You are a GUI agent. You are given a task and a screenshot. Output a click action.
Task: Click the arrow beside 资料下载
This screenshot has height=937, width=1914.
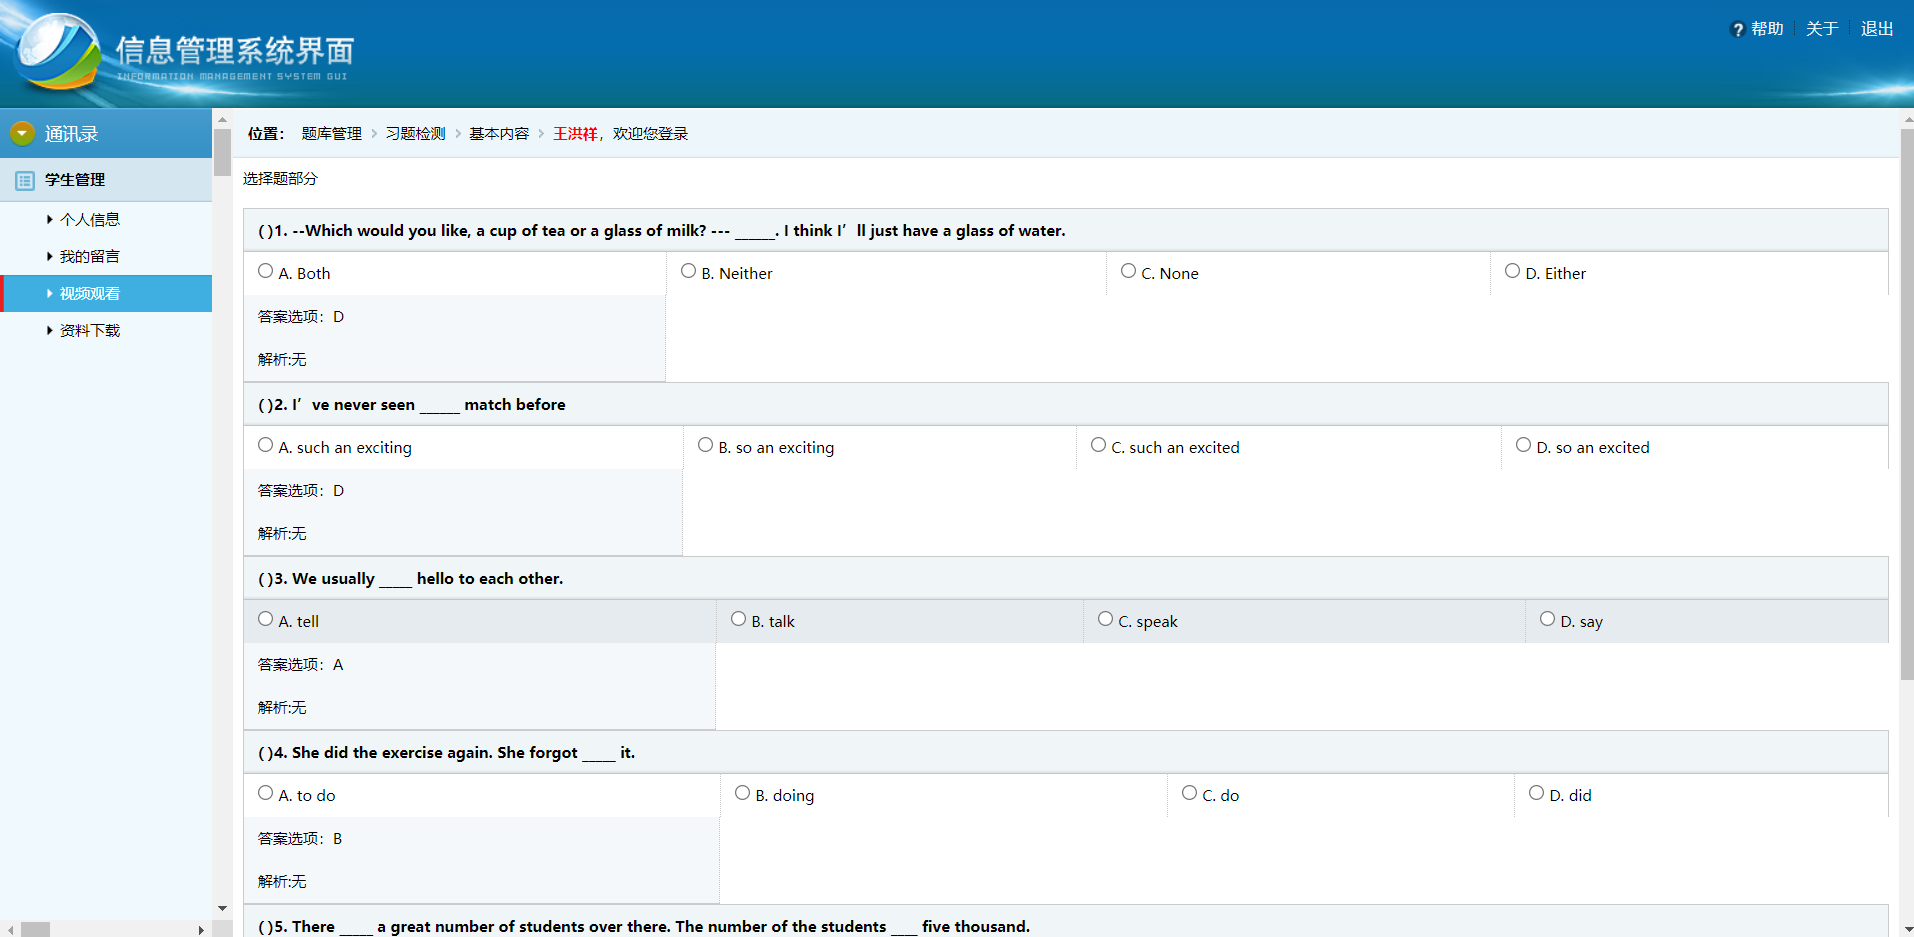[x=49, y=330]
